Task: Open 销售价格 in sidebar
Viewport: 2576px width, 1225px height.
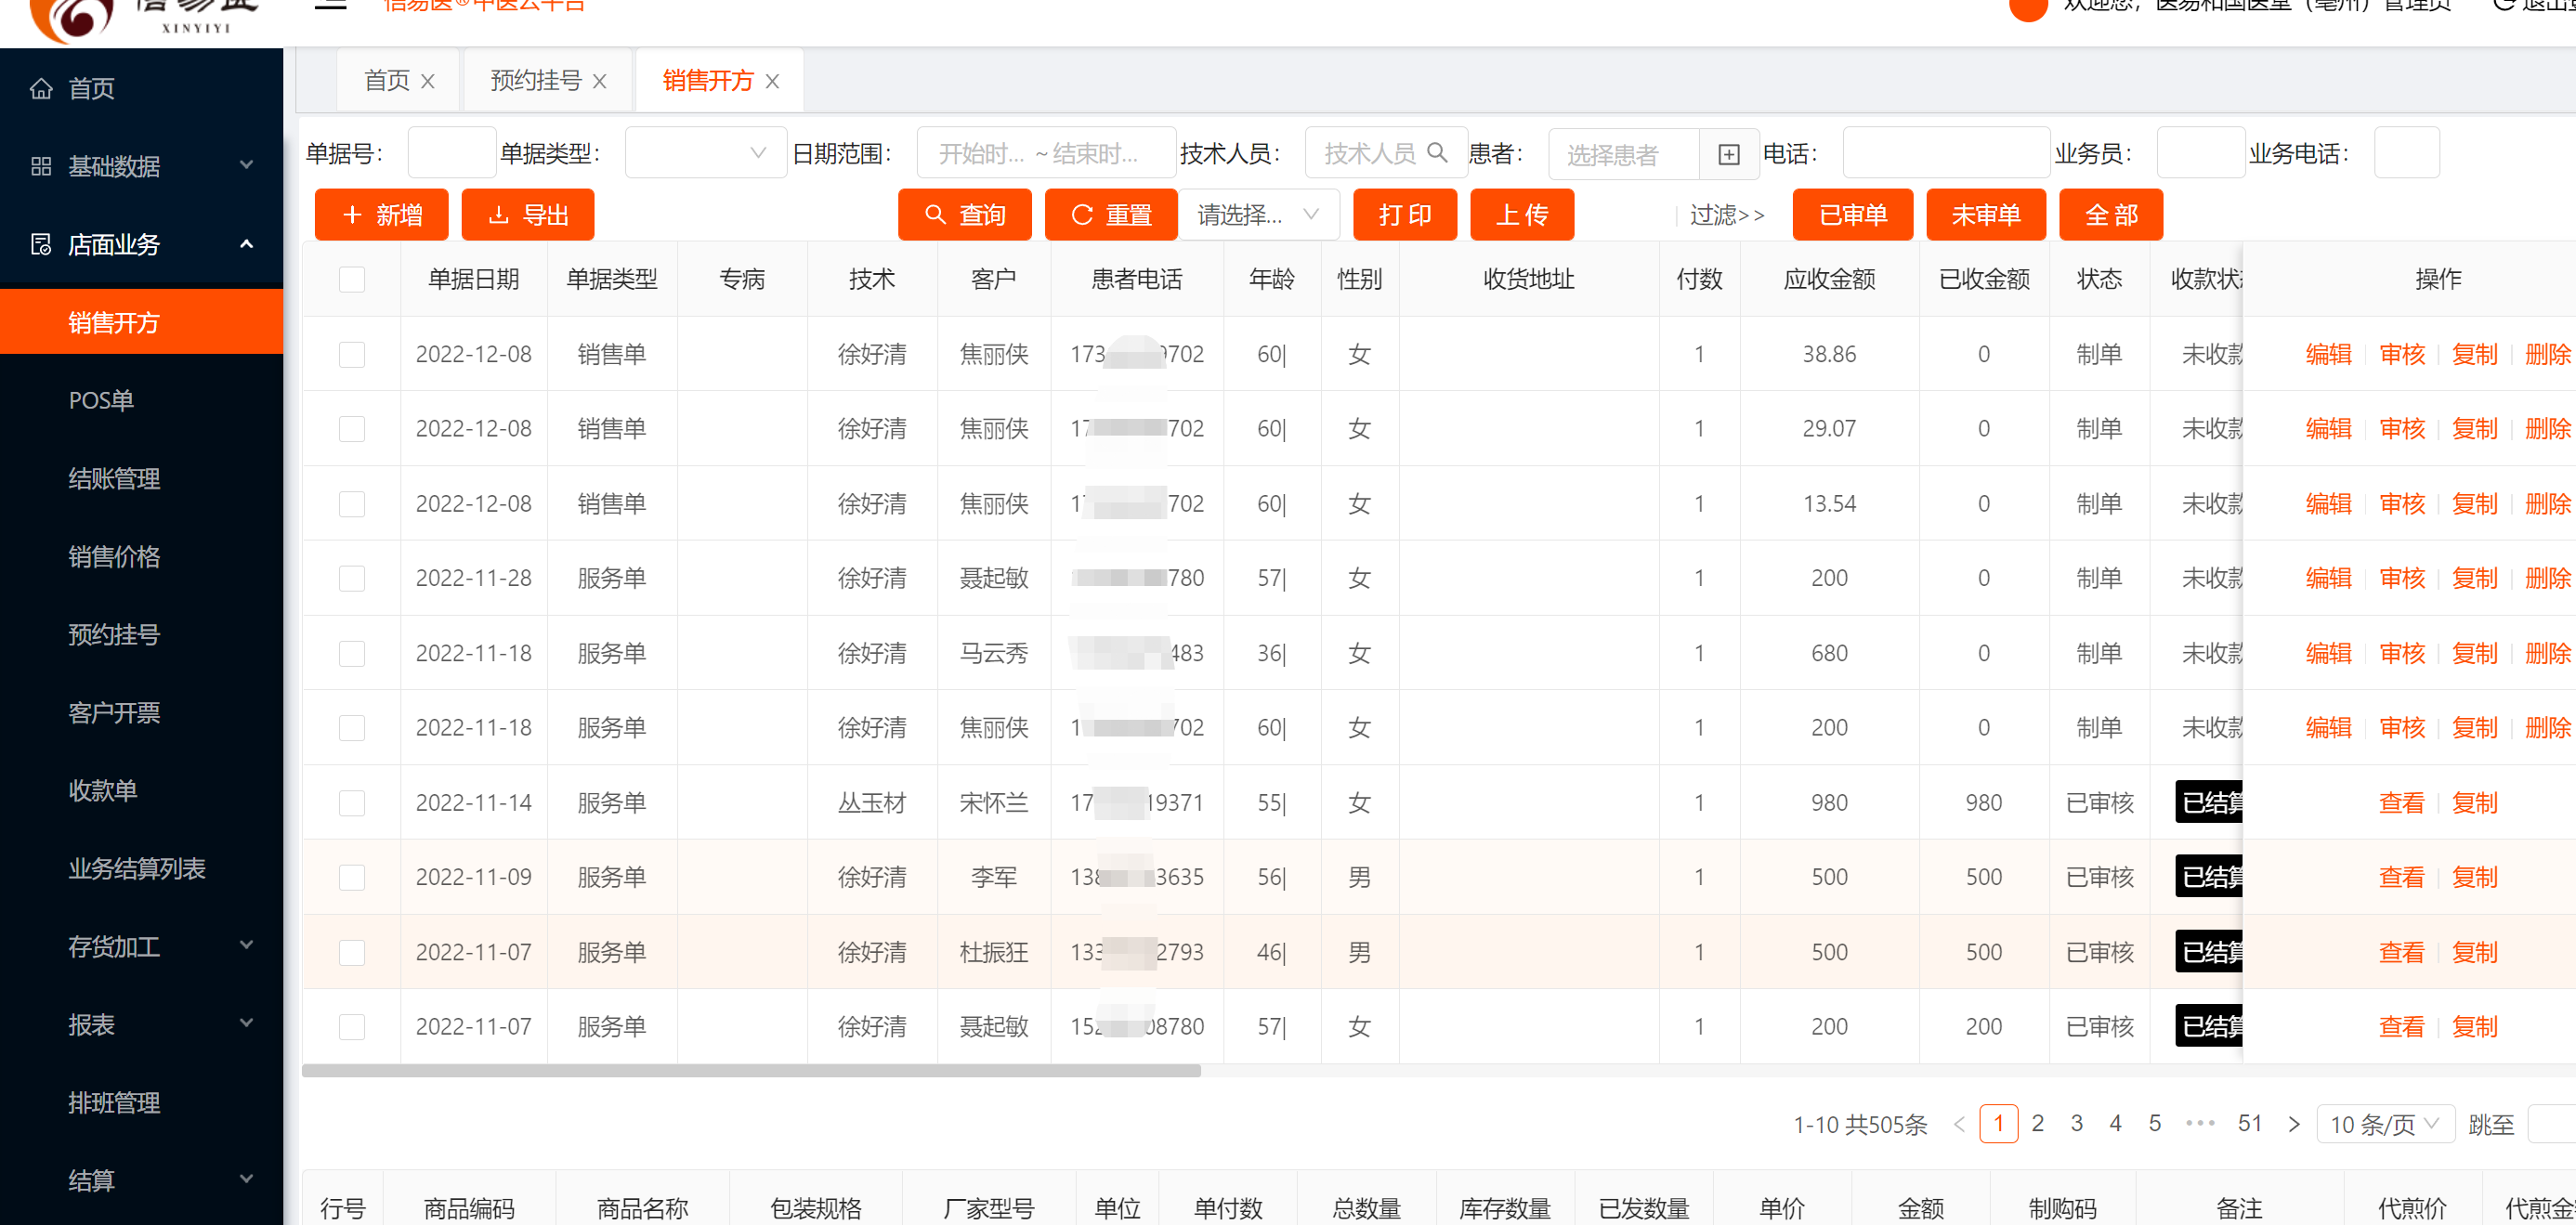Action: point(114,556)
